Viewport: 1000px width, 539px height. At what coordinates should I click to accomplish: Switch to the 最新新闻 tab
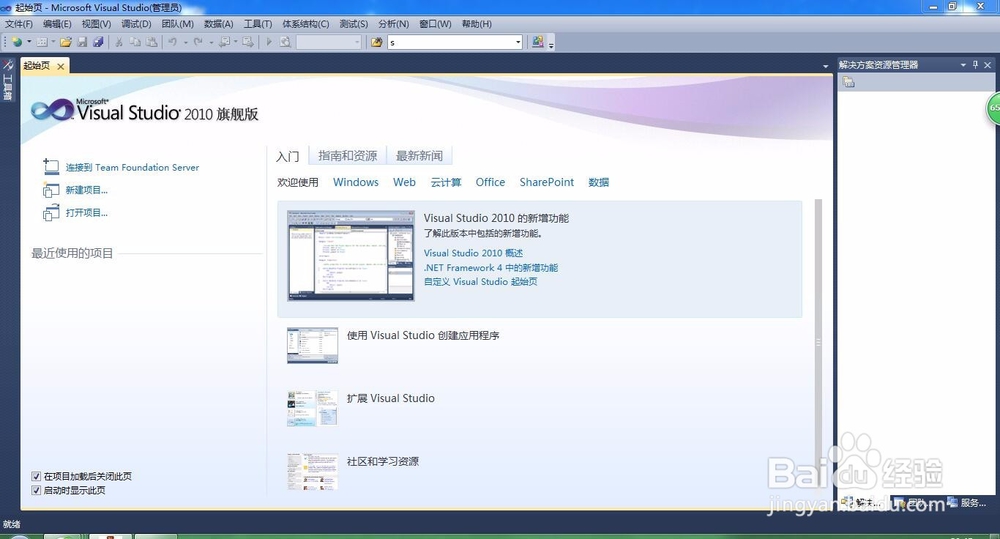point(419,156)
